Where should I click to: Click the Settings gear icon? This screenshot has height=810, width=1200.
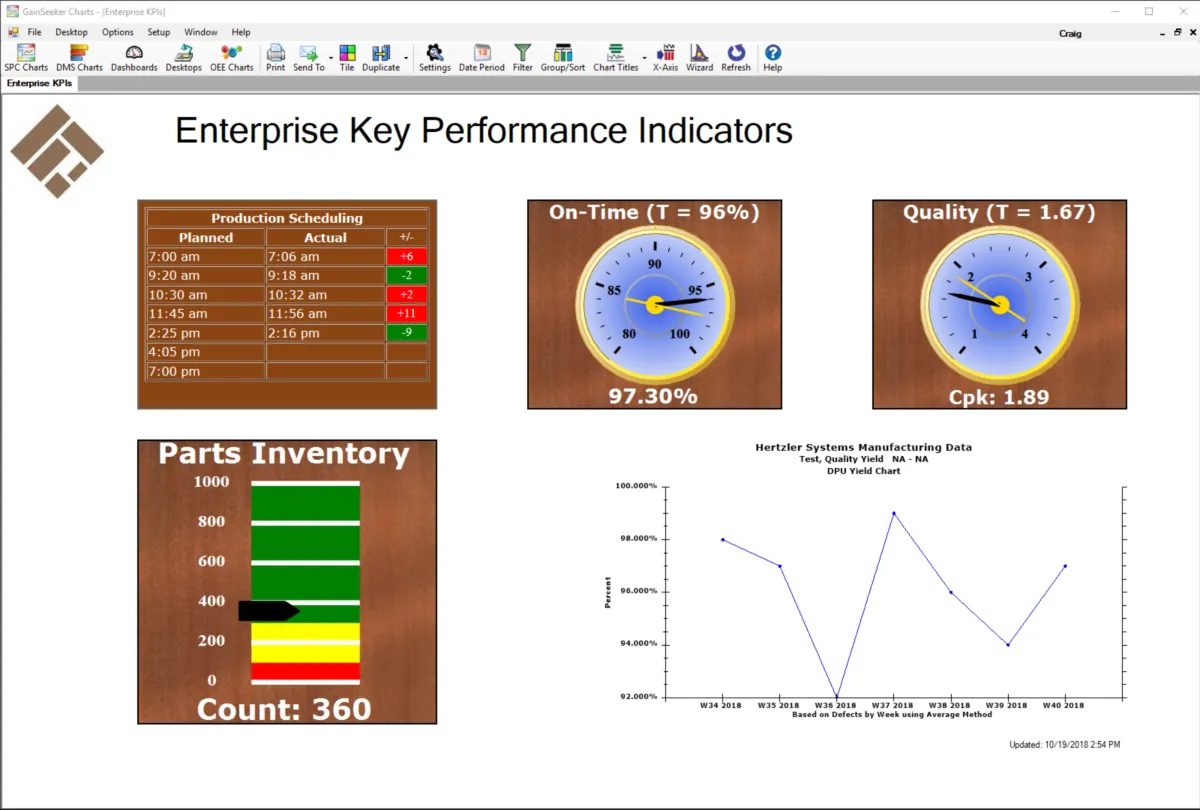click(x=434, y=57)
